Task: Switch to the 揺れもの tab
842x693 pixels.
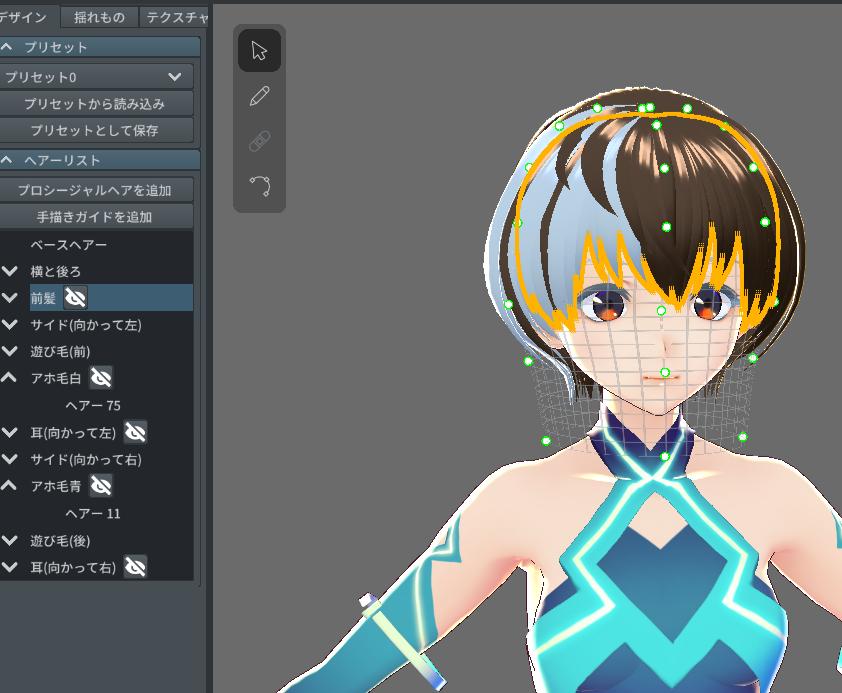Action: pyautogui.click(x=99, y=17)
